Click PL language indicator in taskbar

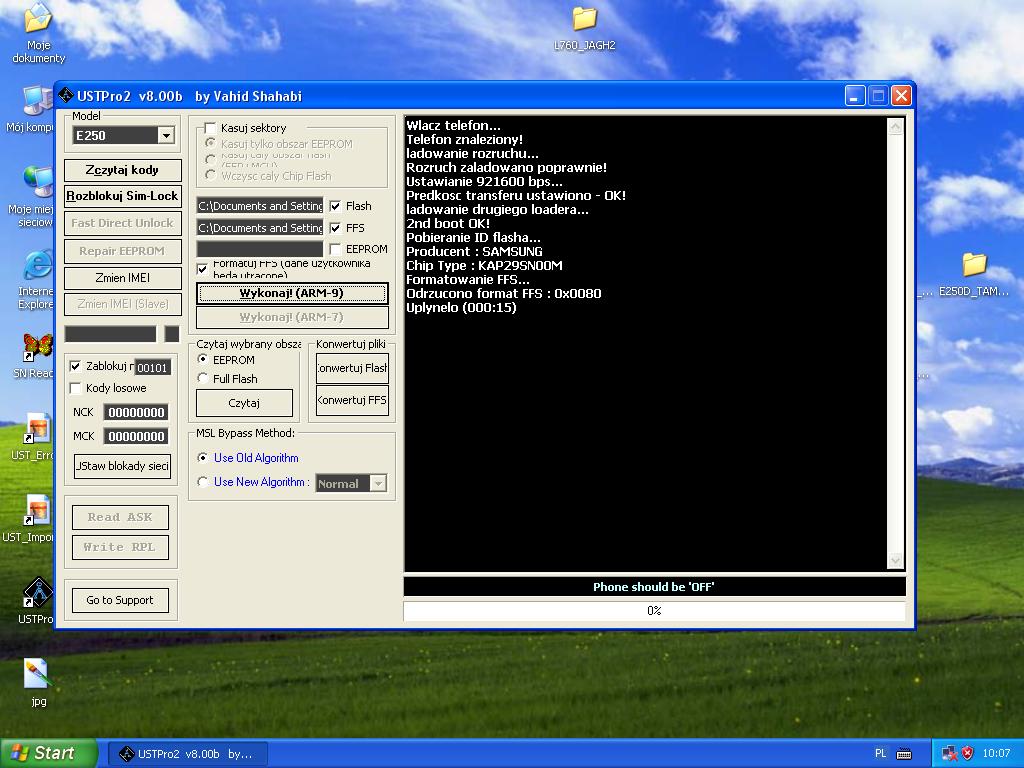[880, 753]
